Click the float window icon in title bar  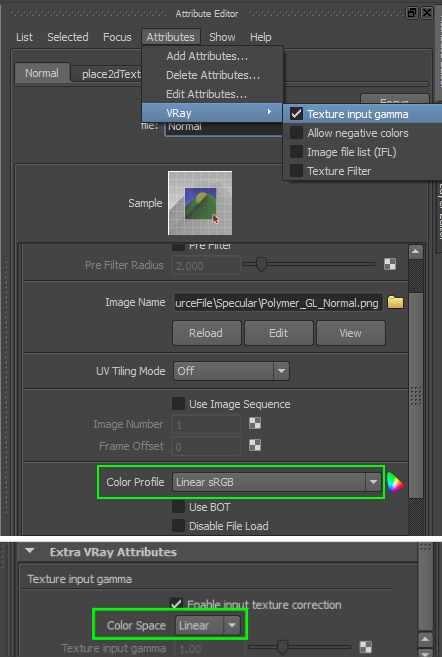412,13
